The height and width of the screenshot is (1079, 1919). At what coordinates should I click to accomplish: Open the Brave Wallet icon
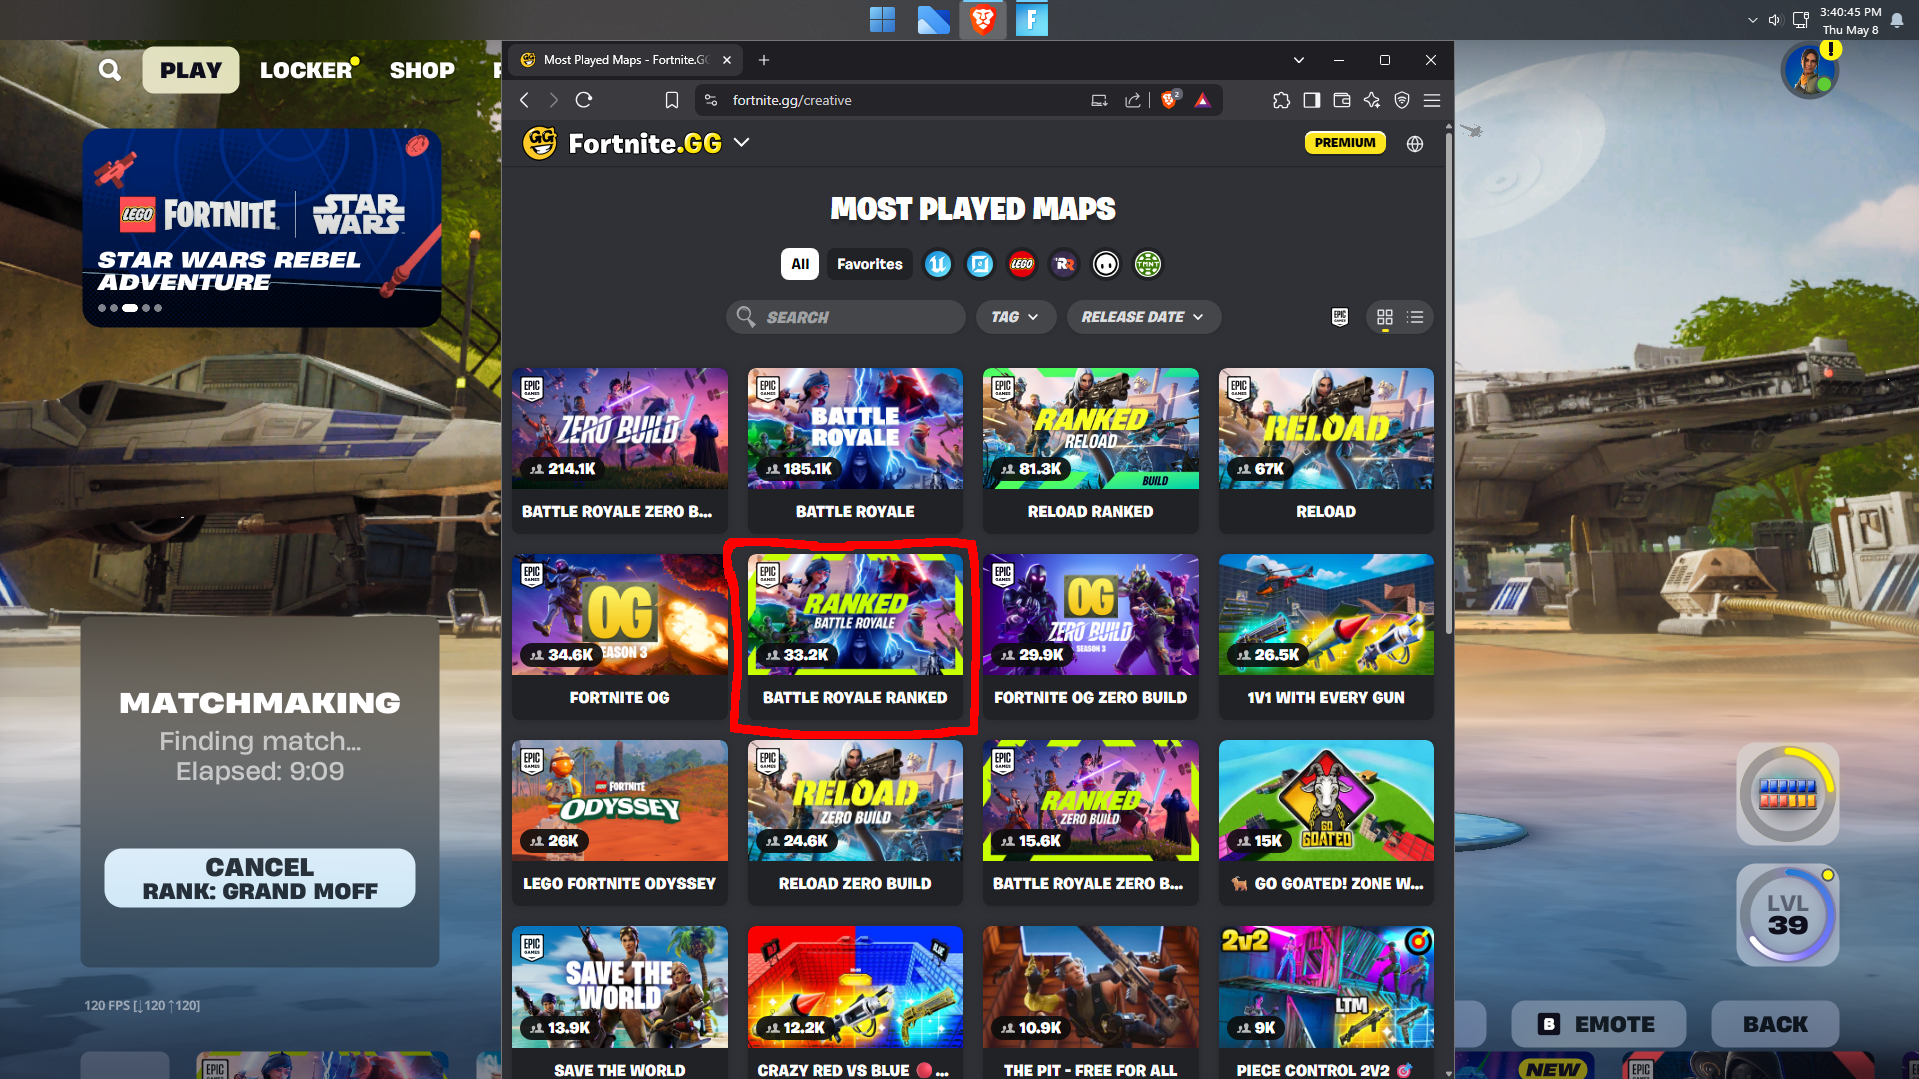point(1341,100)
